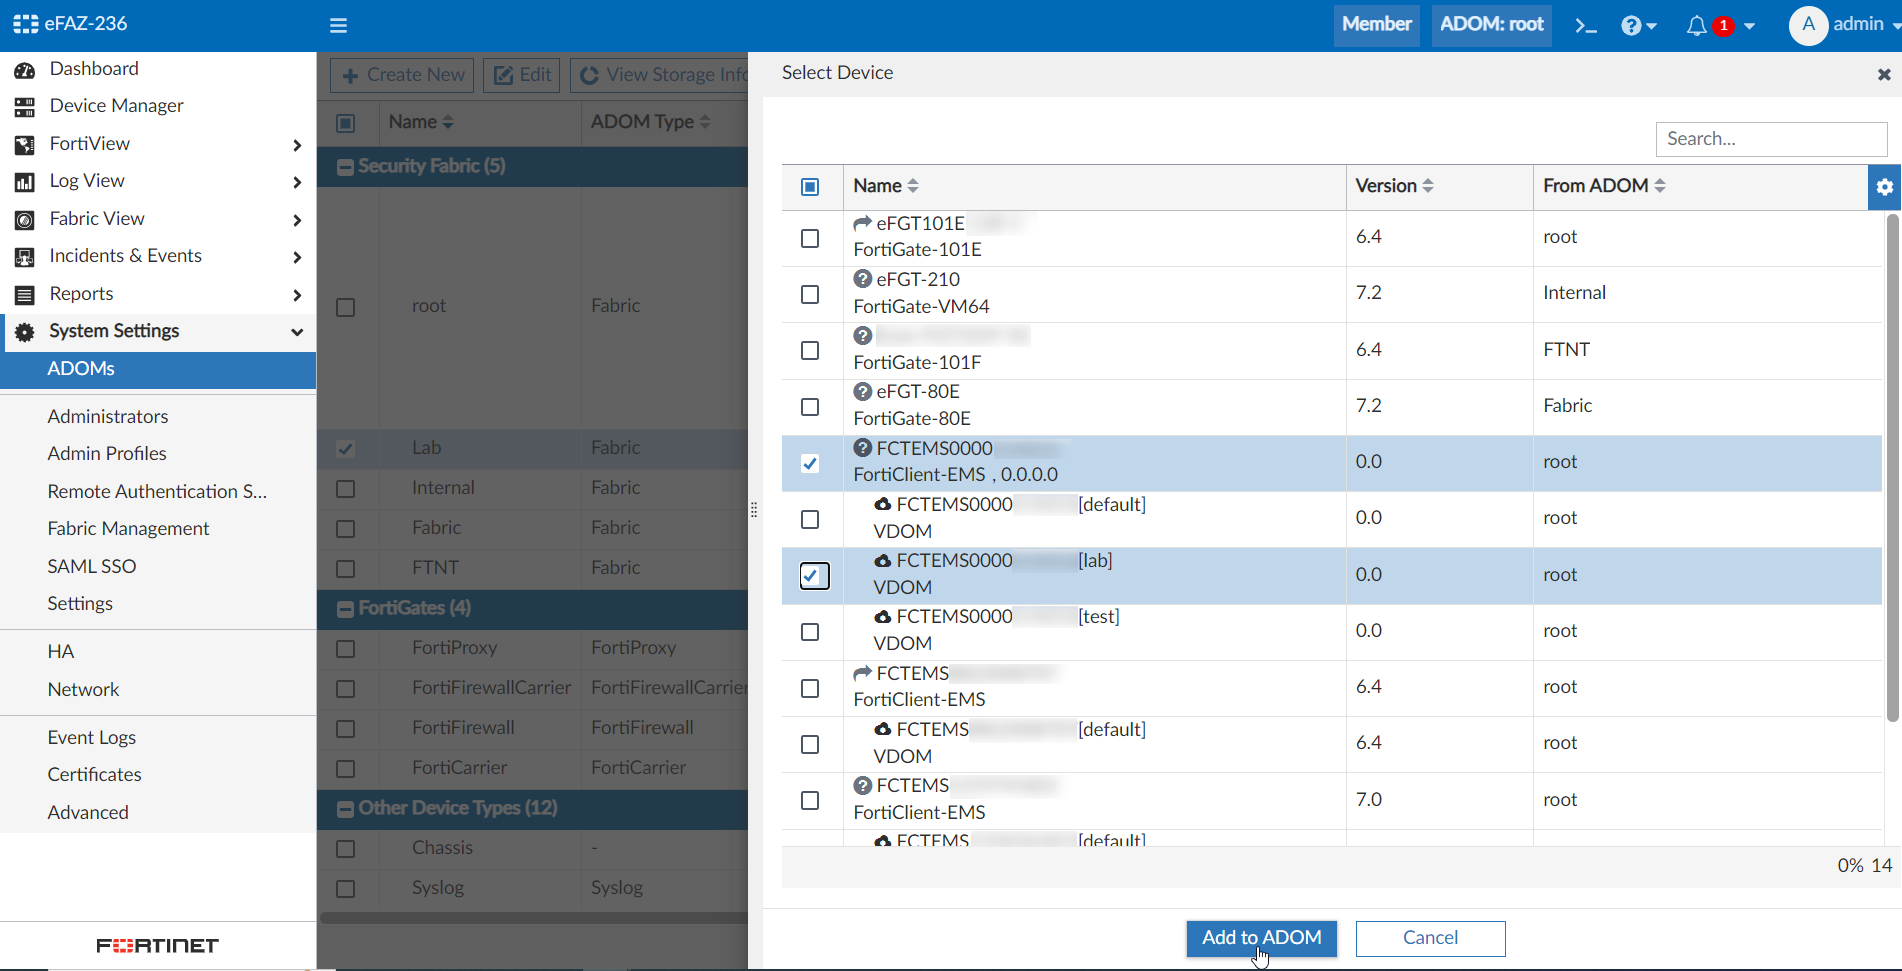Expand the Reports submenu
This screenshot has width=1902, height=971.
click(297, 294)
